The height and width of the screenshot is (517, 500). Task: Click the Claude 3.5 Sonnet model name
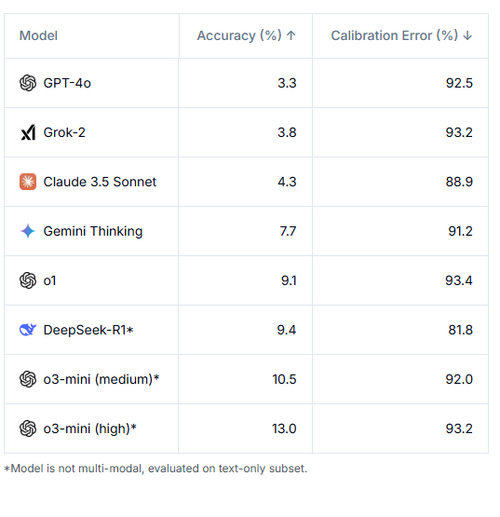point(100,182)
